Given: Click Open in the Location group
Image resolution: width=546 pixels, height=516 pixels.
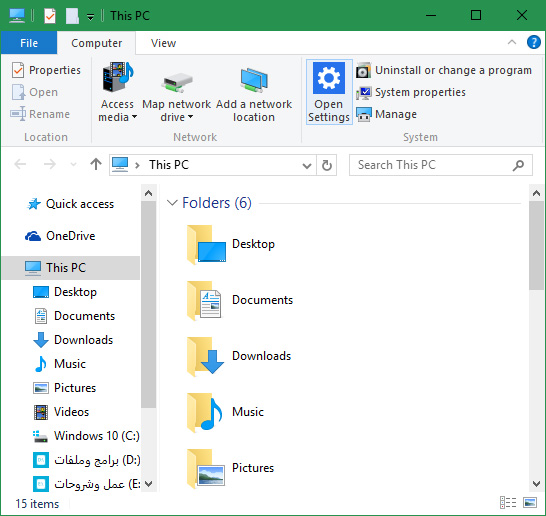Looking at the screenshot, I should (x=35, y=92).
